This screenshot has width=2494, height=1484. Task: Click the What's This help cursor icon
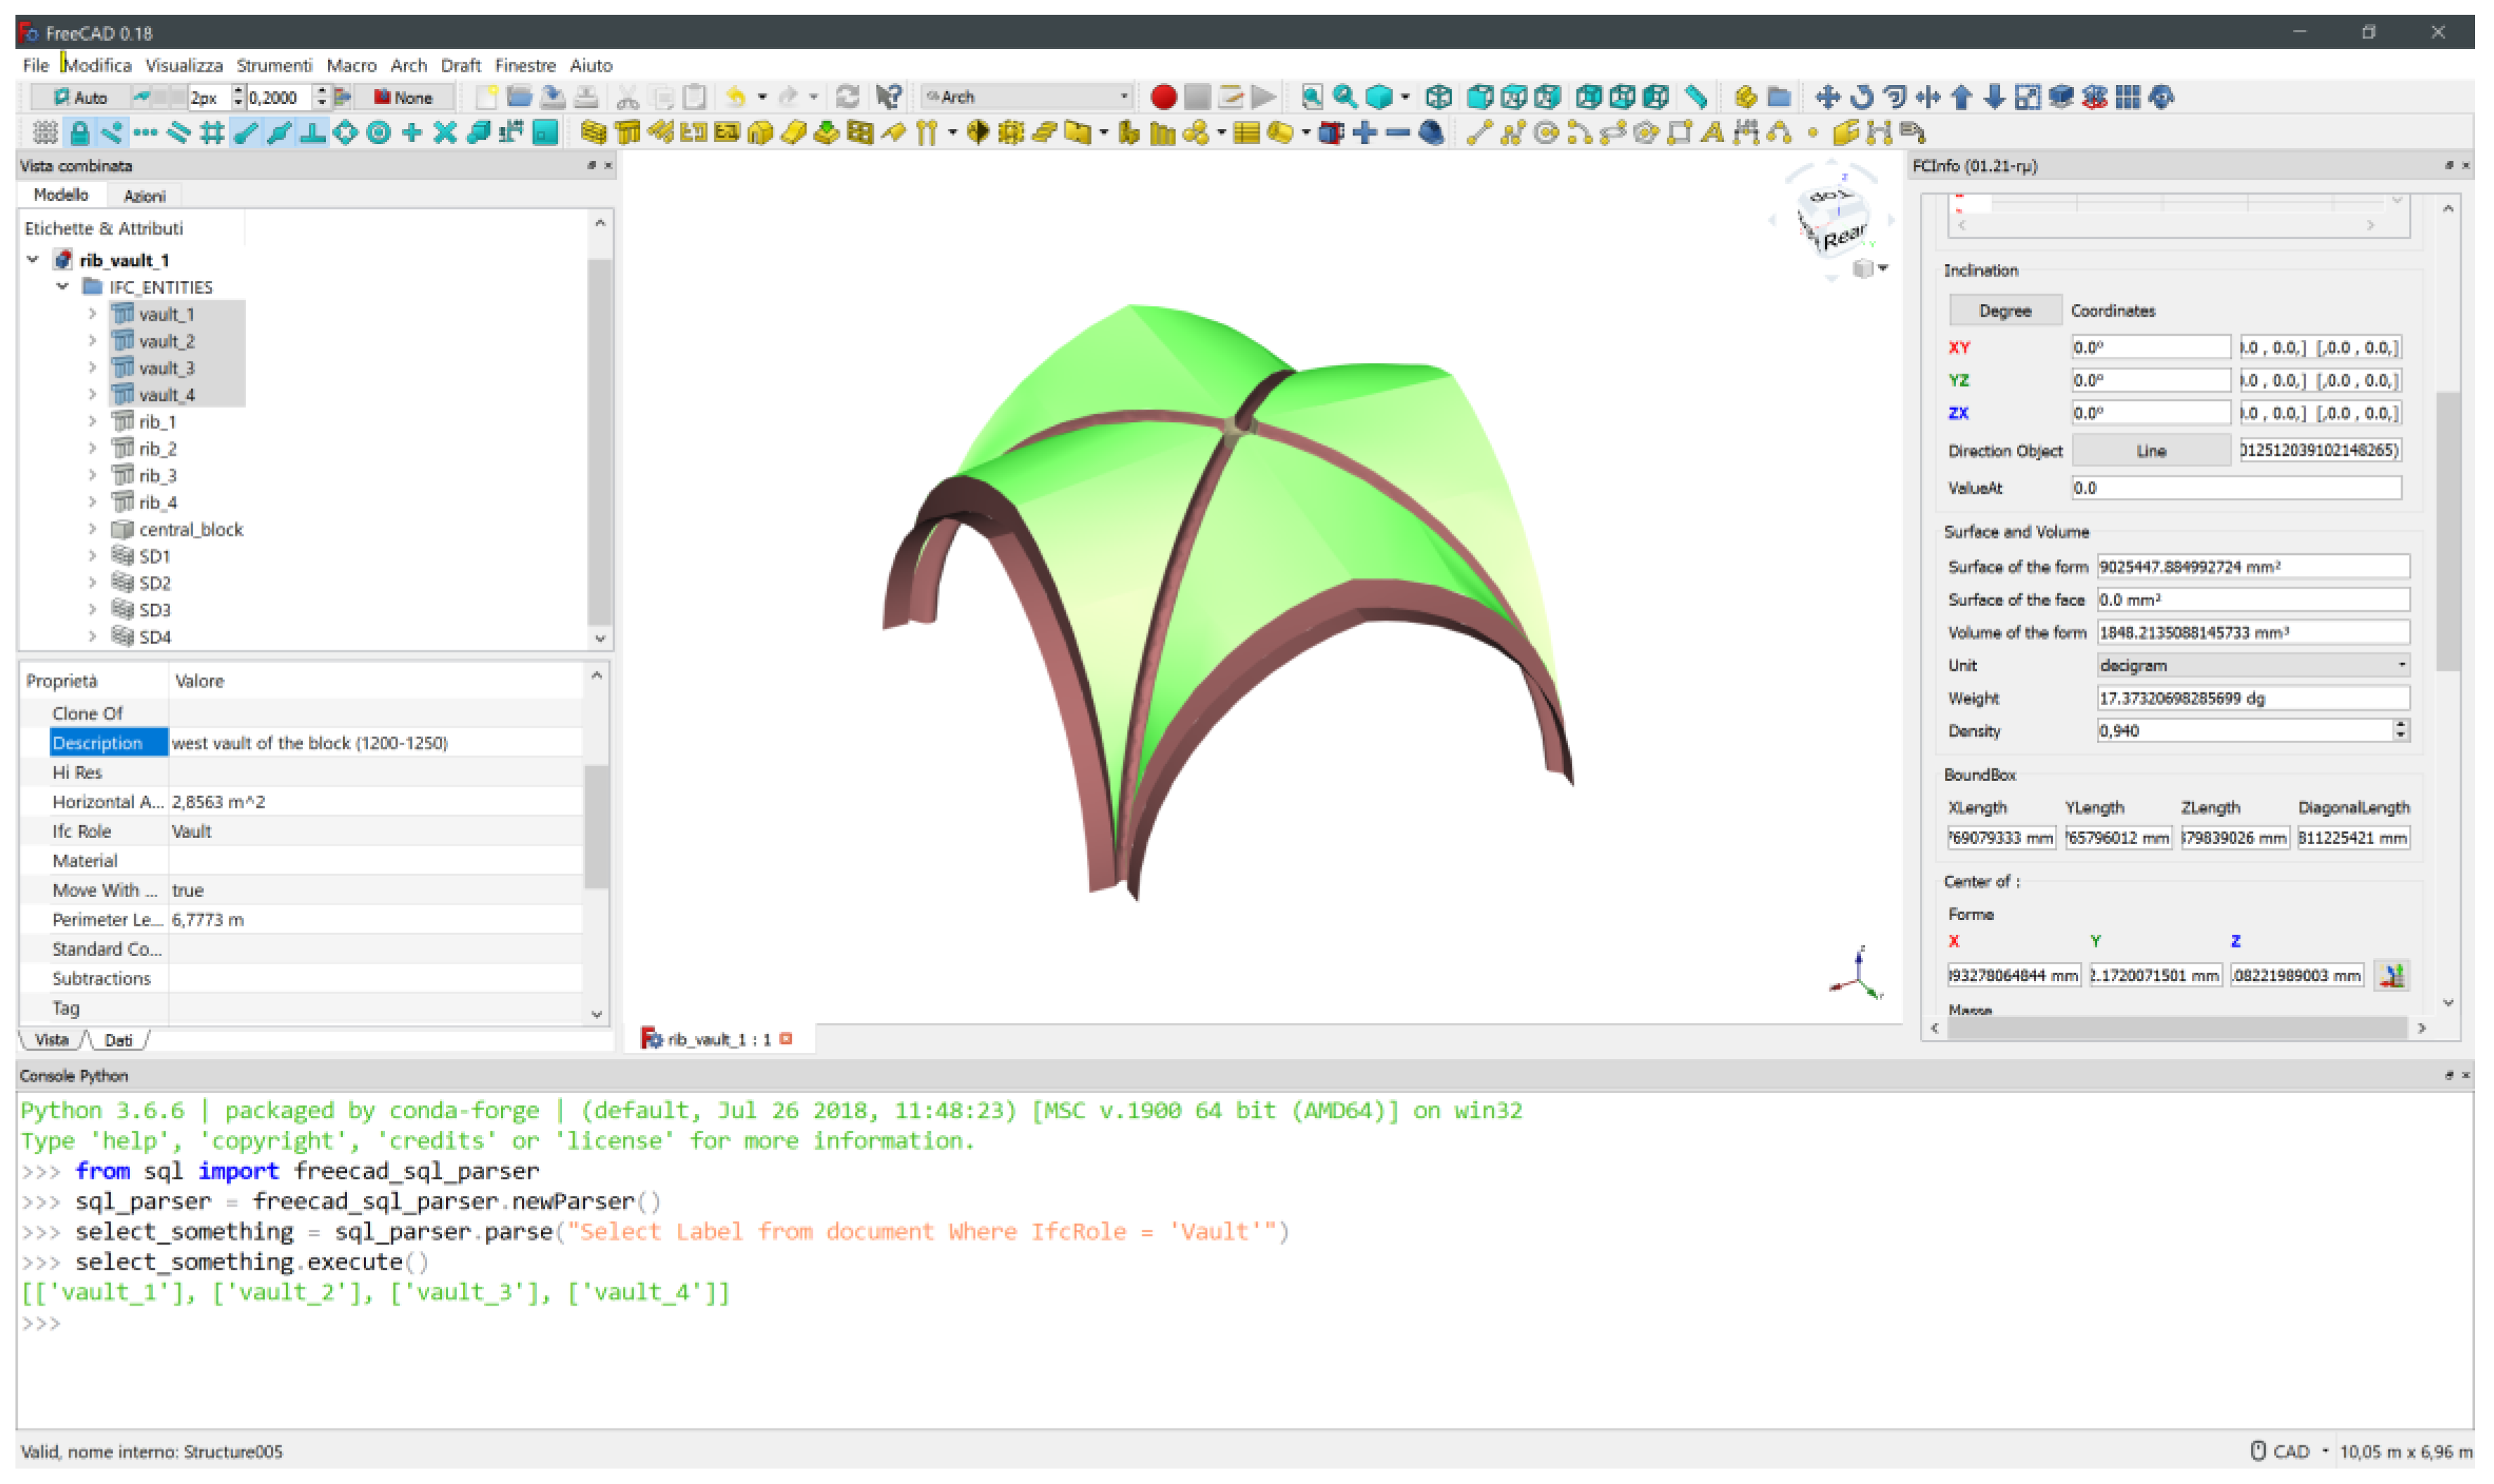888,97
